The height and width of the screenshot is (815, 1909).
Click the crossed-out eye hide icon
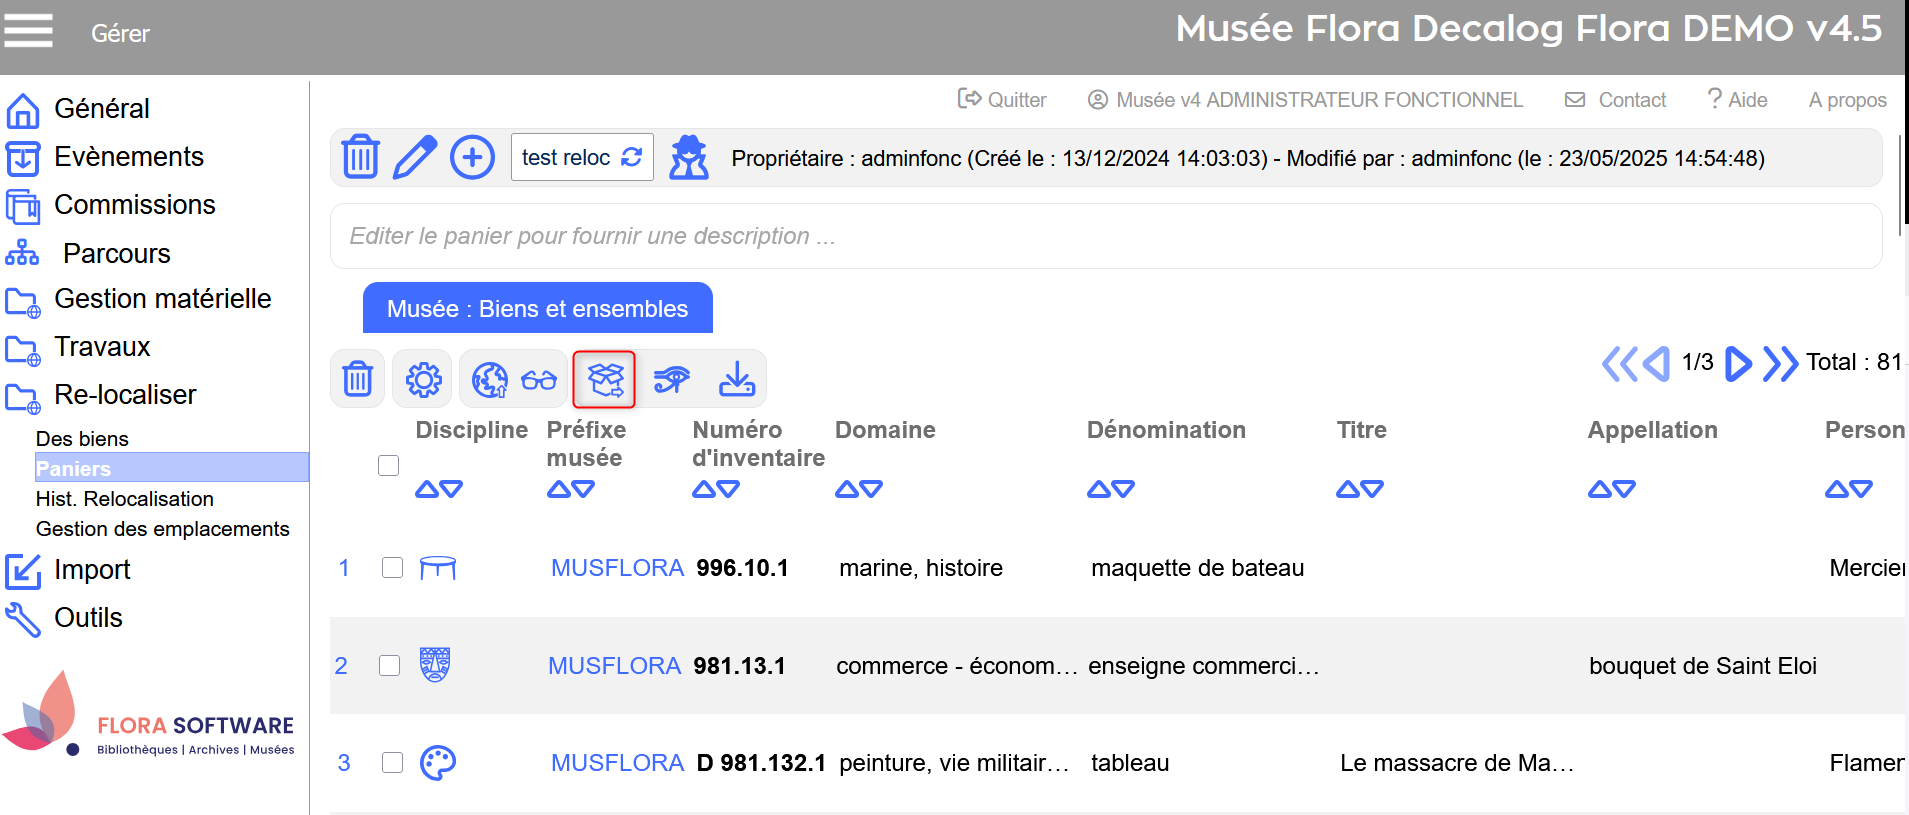click(671, 380)
